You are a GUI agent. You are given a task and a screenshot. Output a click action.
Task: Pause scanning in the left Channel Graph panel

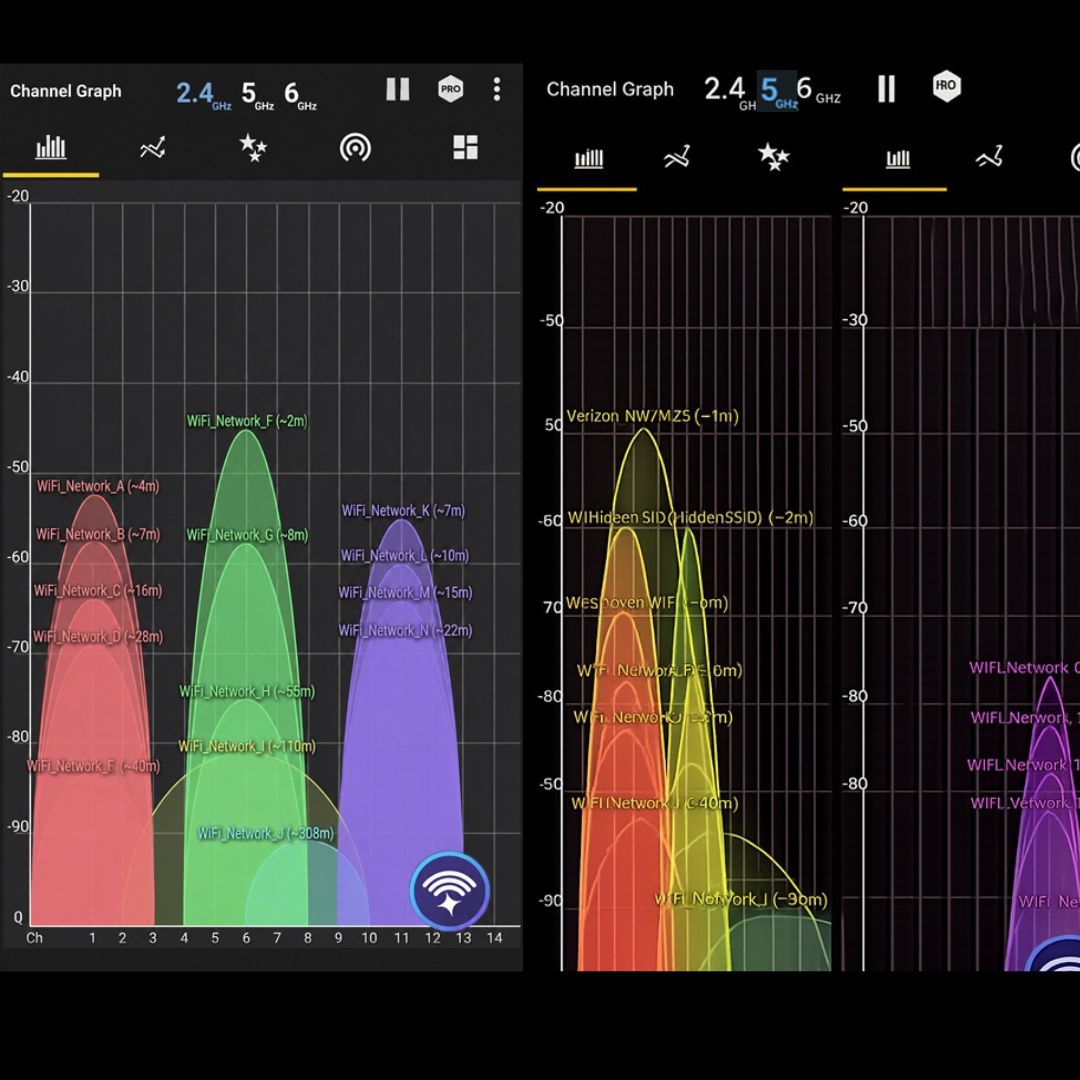tap(397, 89)
